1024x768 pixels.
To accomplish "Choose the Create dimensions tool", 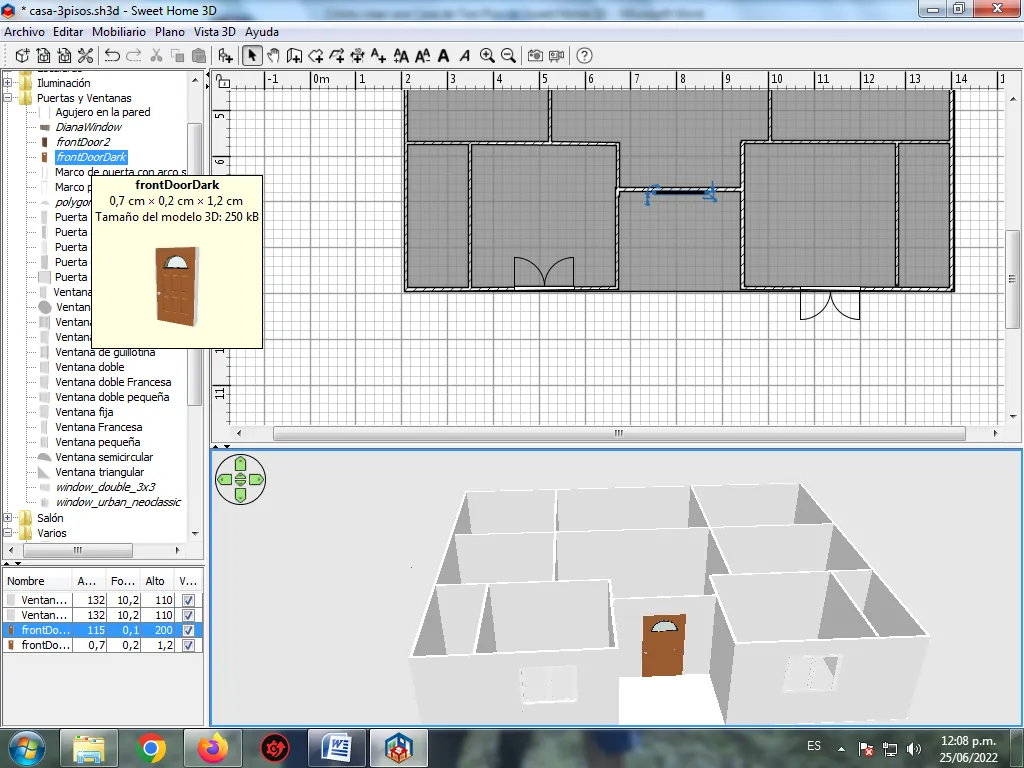I will click(357, 56).
